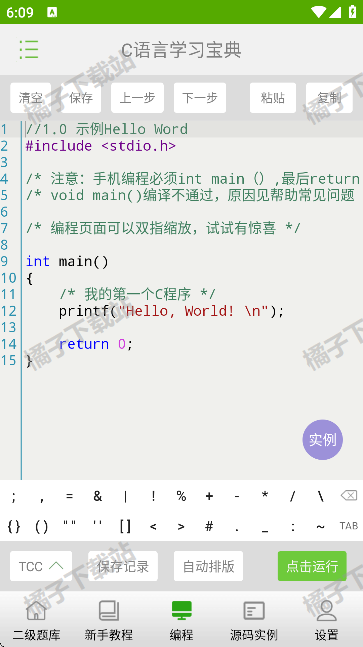Select the 编程 programming tab
This screenshot has width=363, height=647.
[182, 621]
